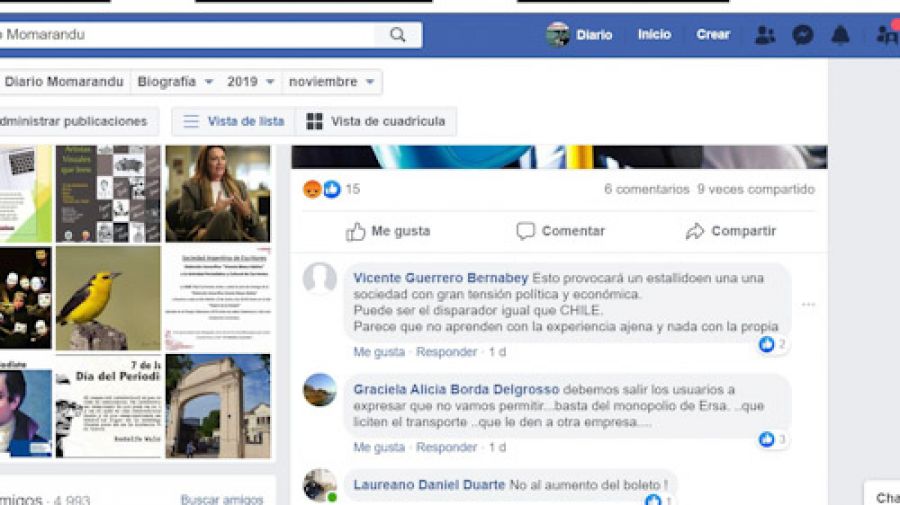Click the Me gusta thumbs-up on post
The width and height of the screenshot is (900, 505).
click(388, 231)
